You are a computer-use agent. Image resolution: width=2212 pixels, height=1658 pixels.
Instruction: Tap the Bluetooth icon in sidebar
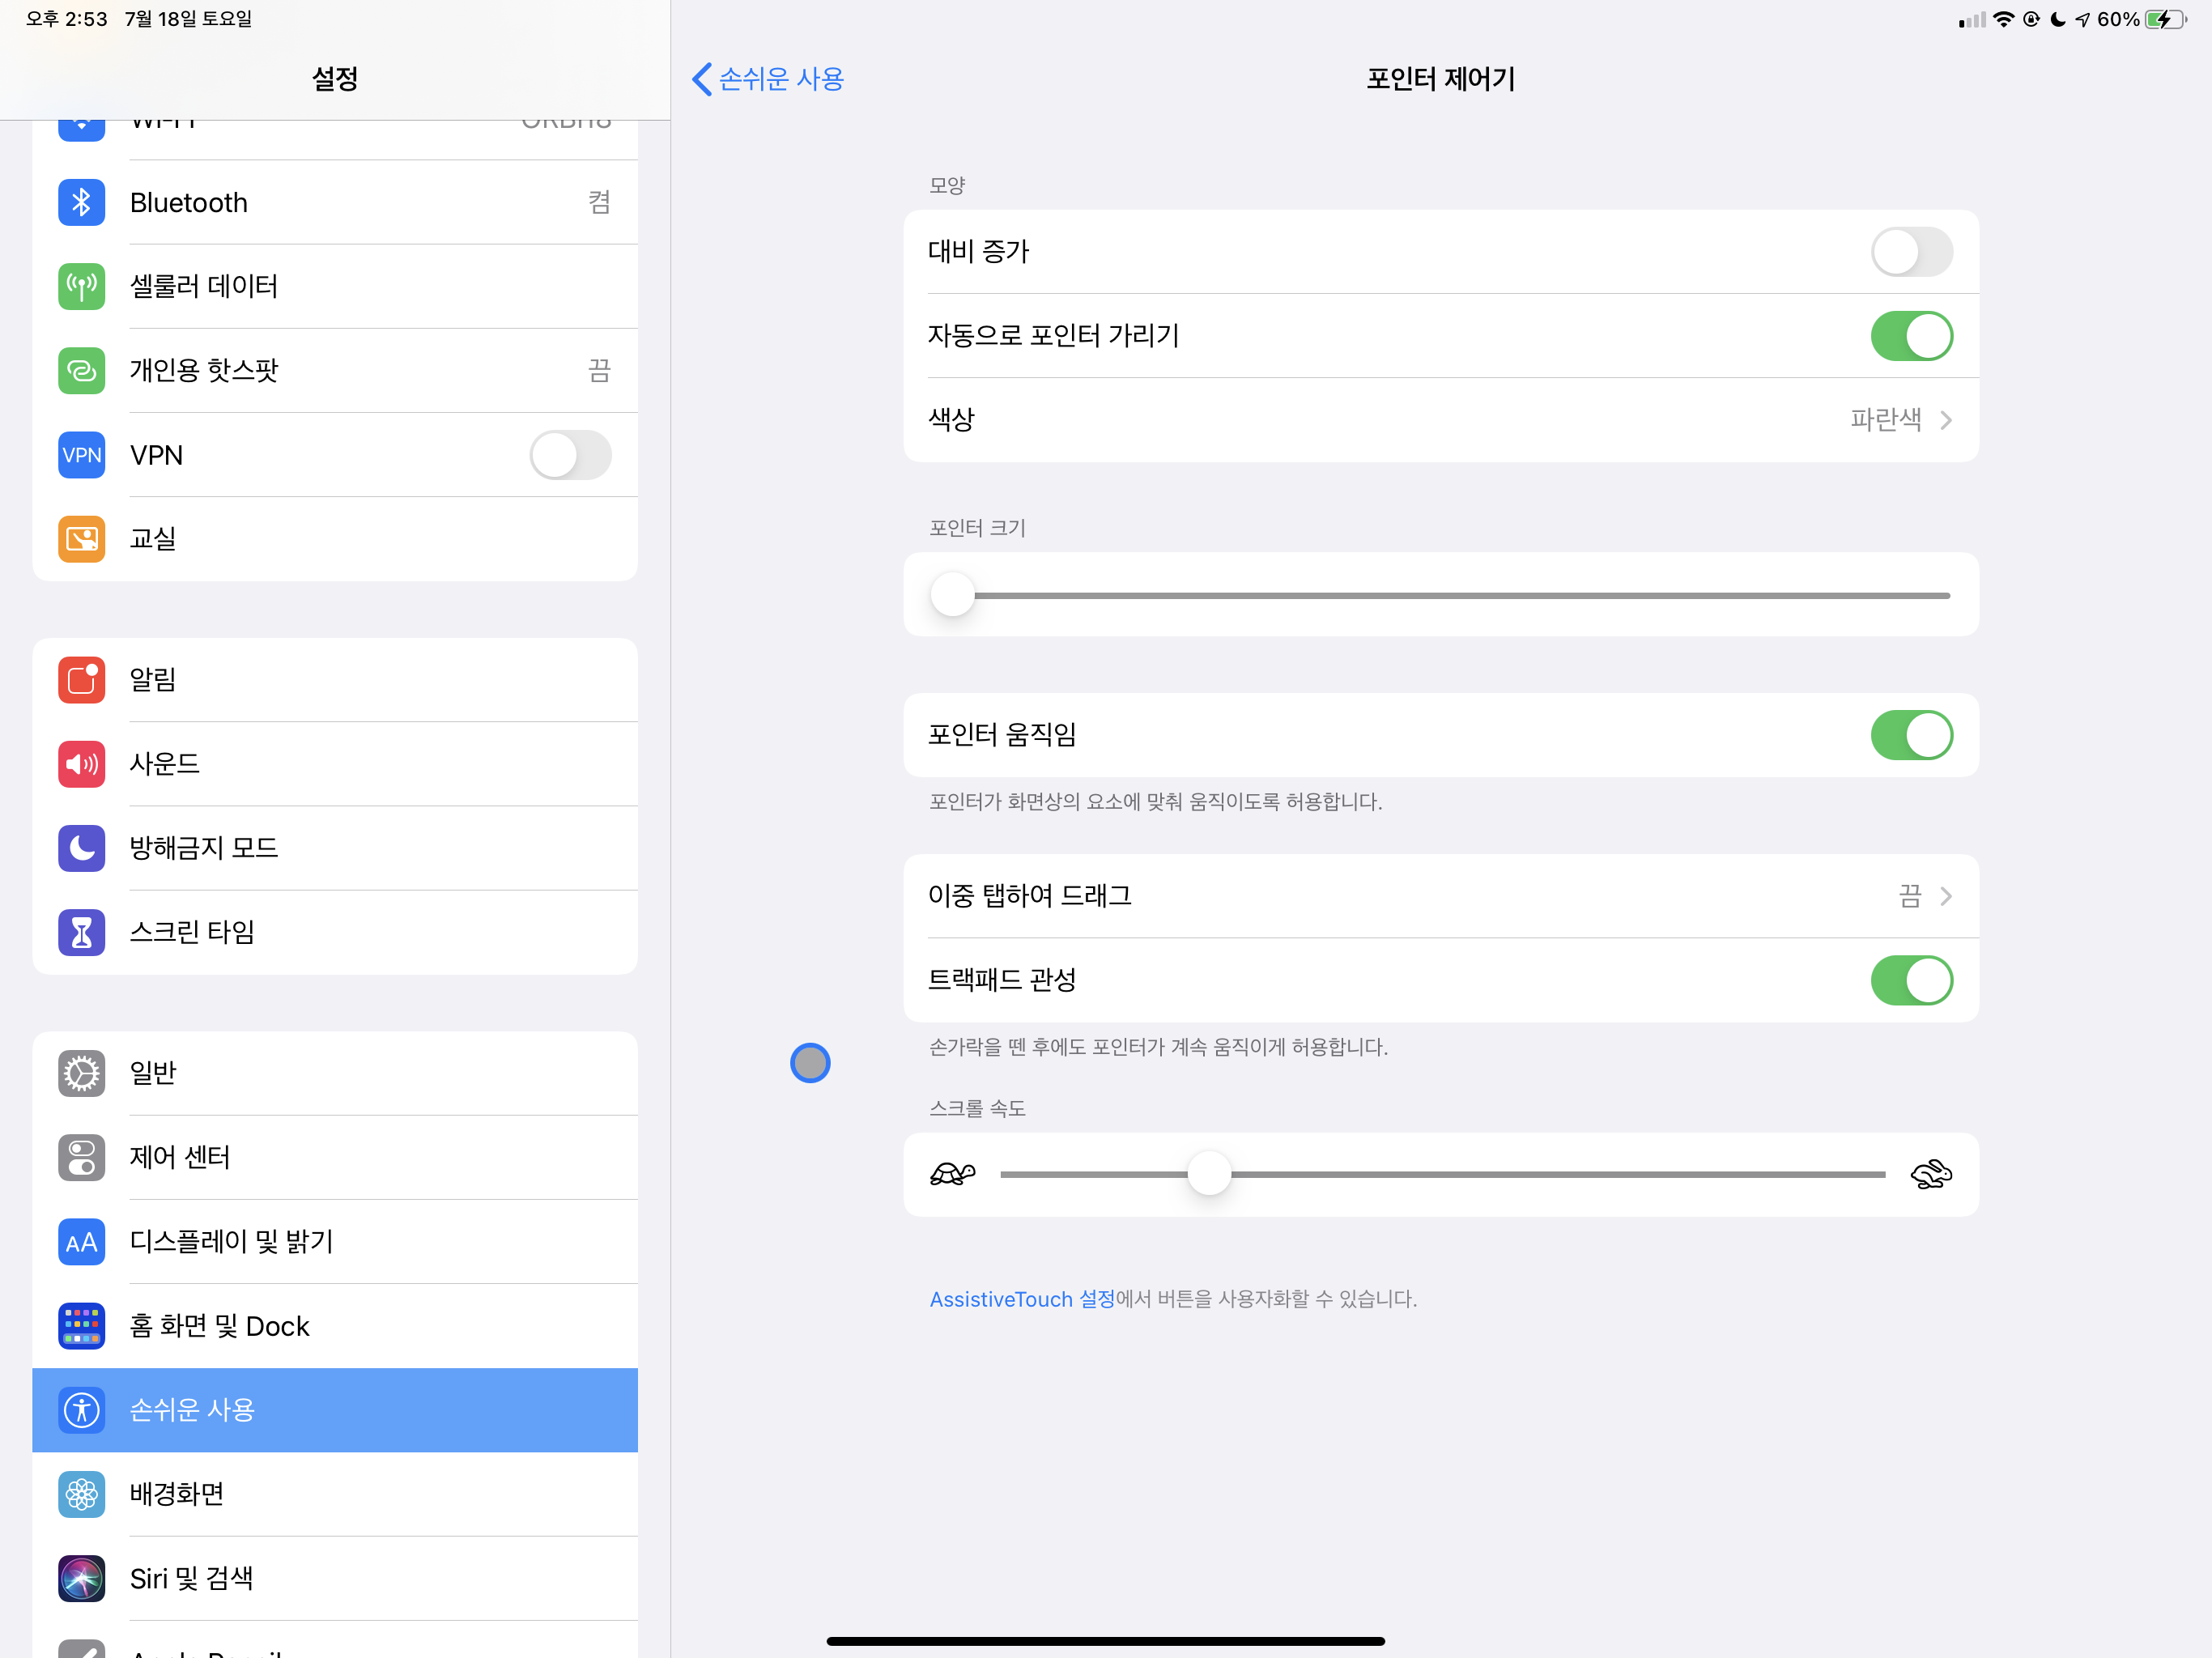82,203
